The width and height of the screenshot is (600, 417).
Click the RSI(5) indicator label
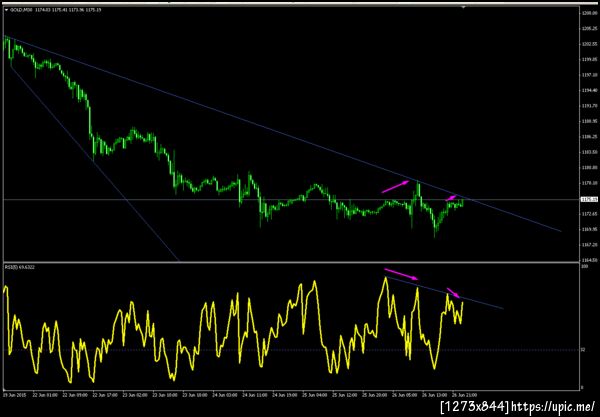(20, 267)
